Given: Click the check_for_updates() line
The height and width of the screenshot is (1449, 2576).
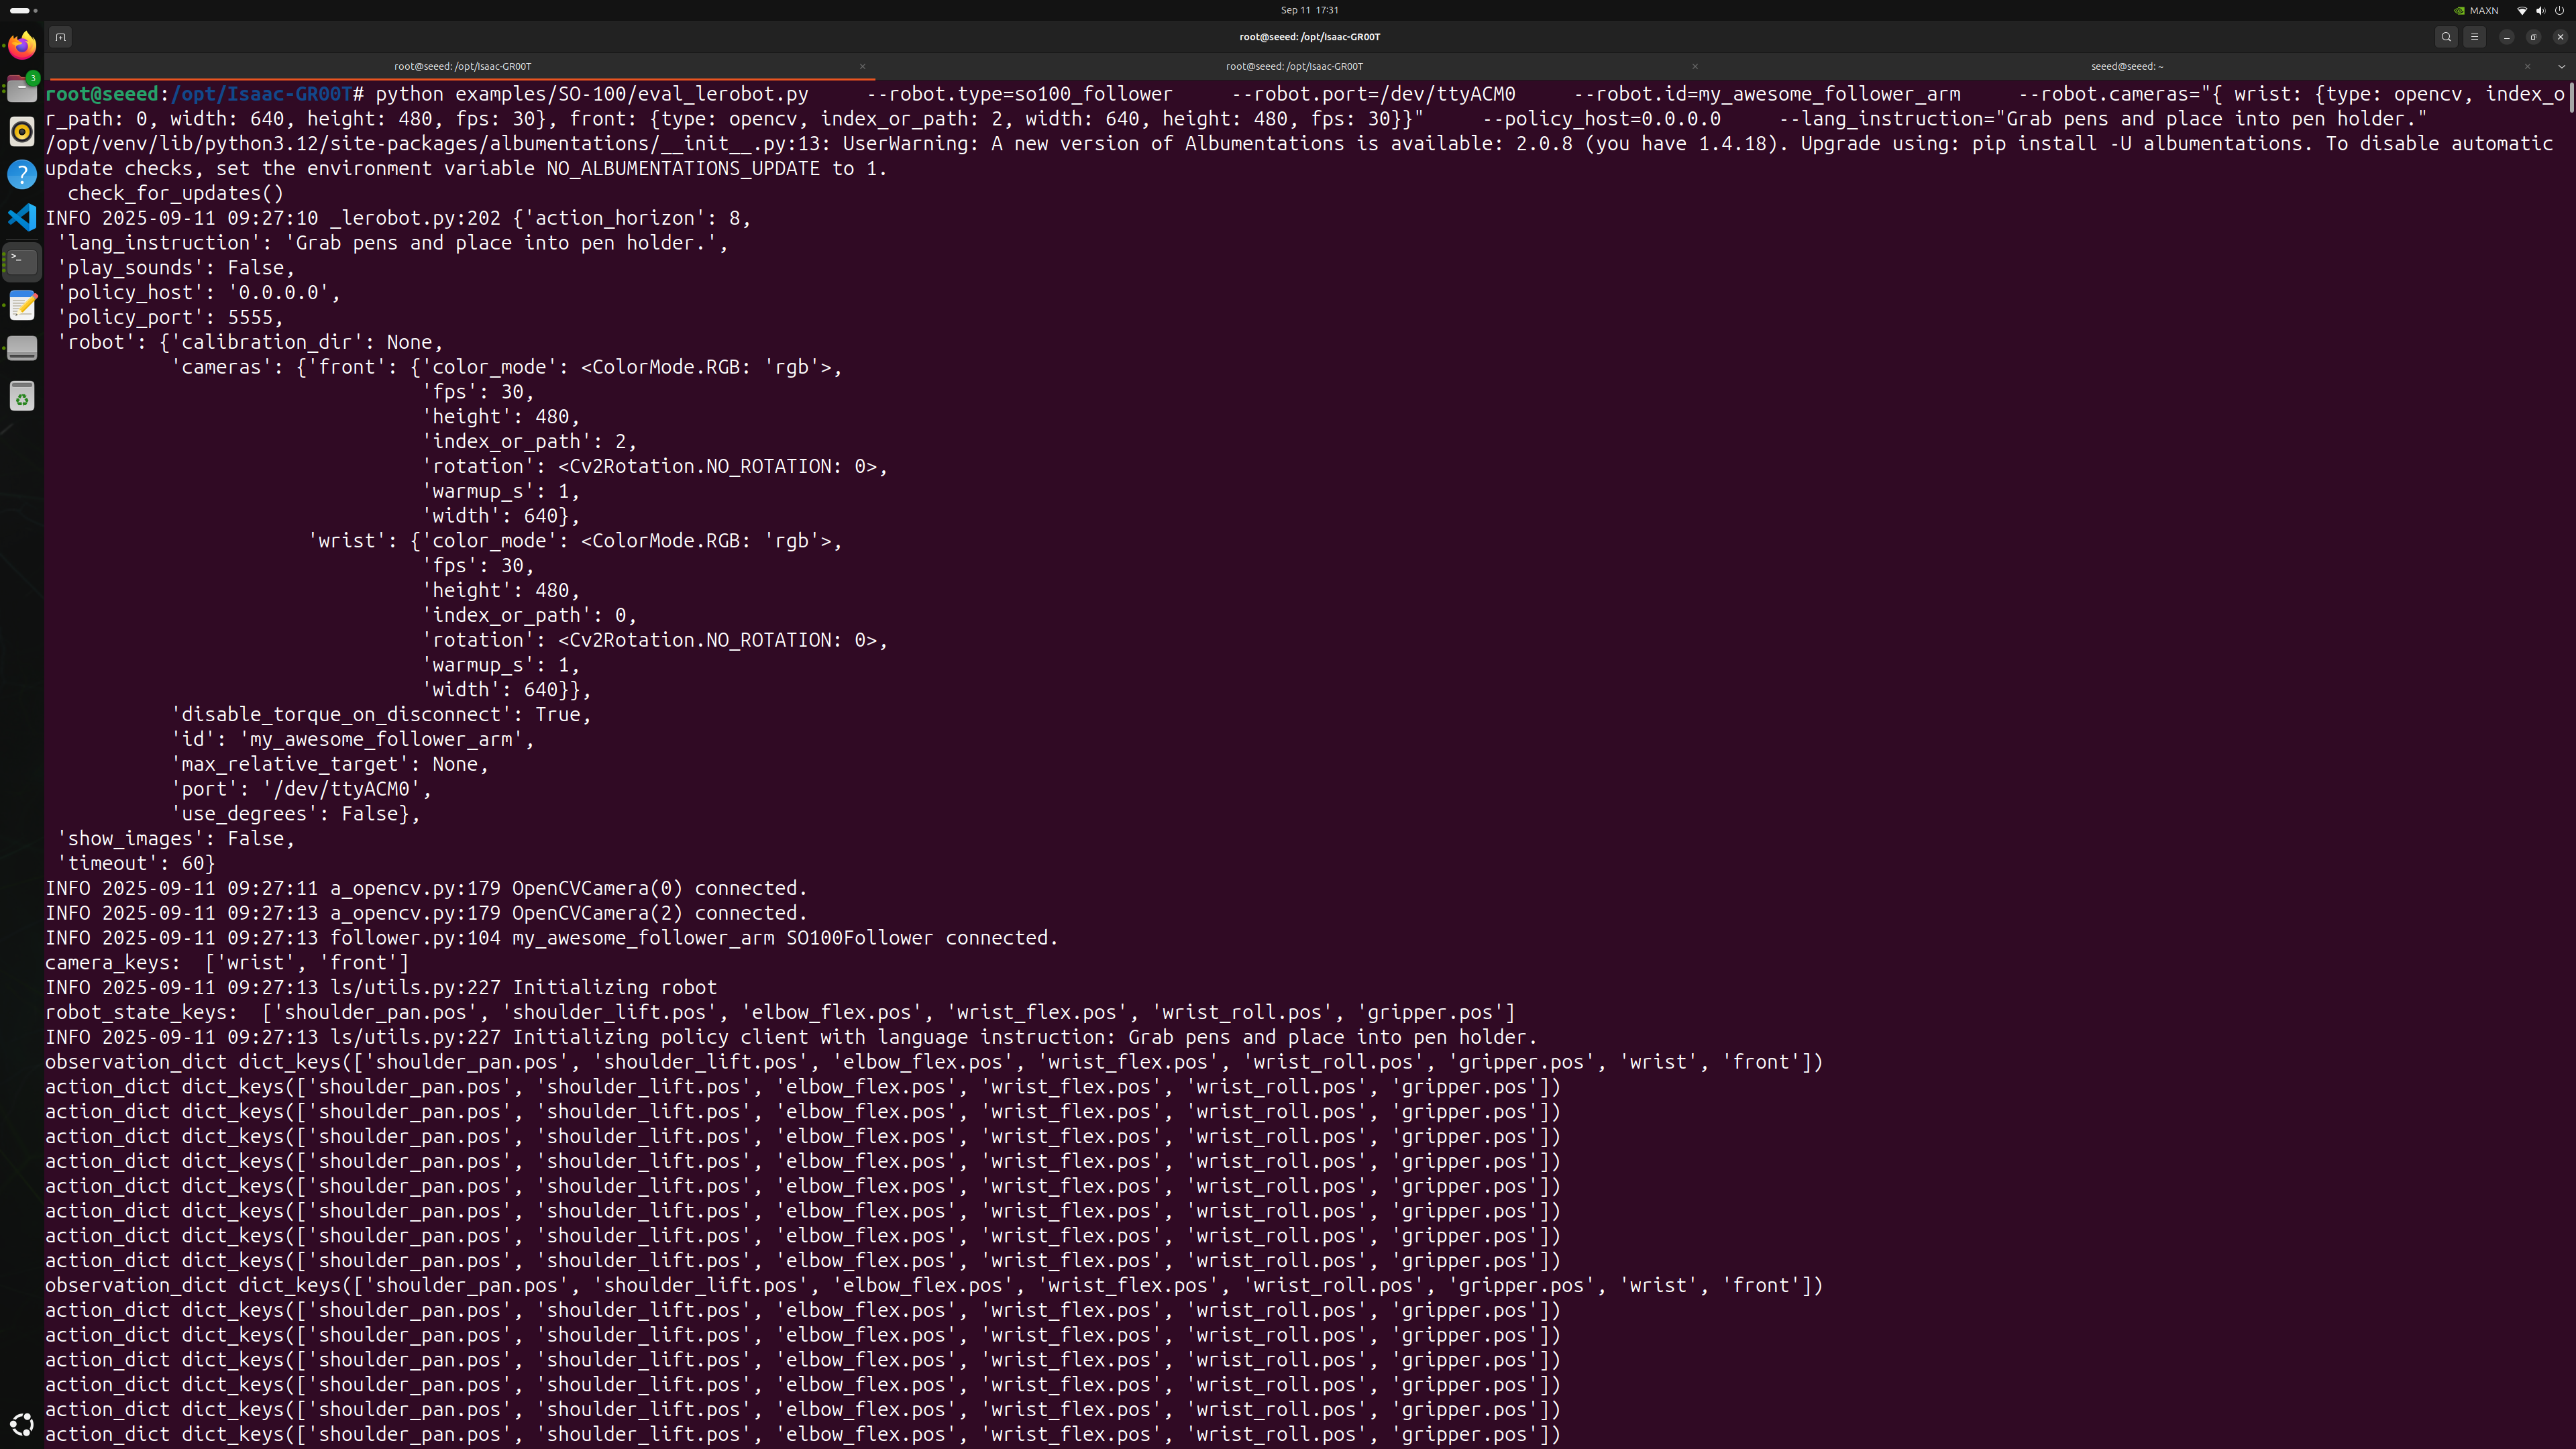Looking at the screenshot, I should (175, 193).
